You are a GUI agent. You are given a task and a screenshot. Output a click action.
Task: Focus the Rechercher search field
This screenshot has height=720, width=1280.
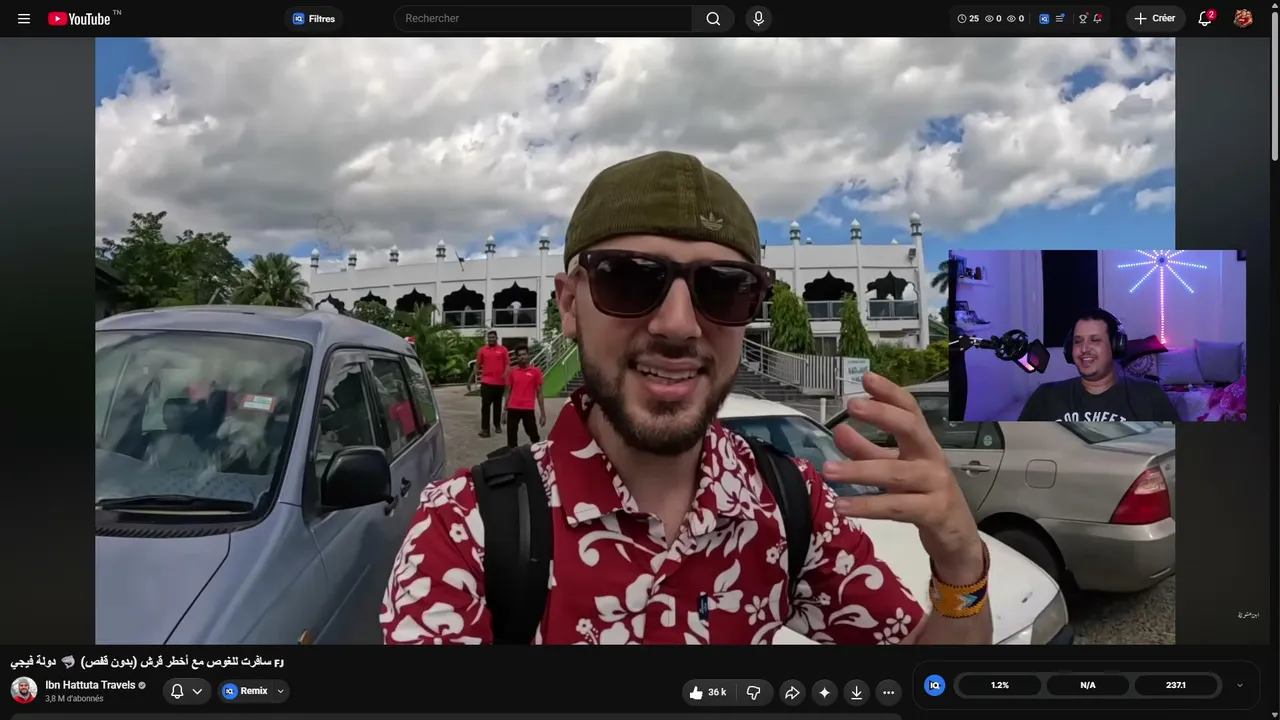[x=543, y=18]
